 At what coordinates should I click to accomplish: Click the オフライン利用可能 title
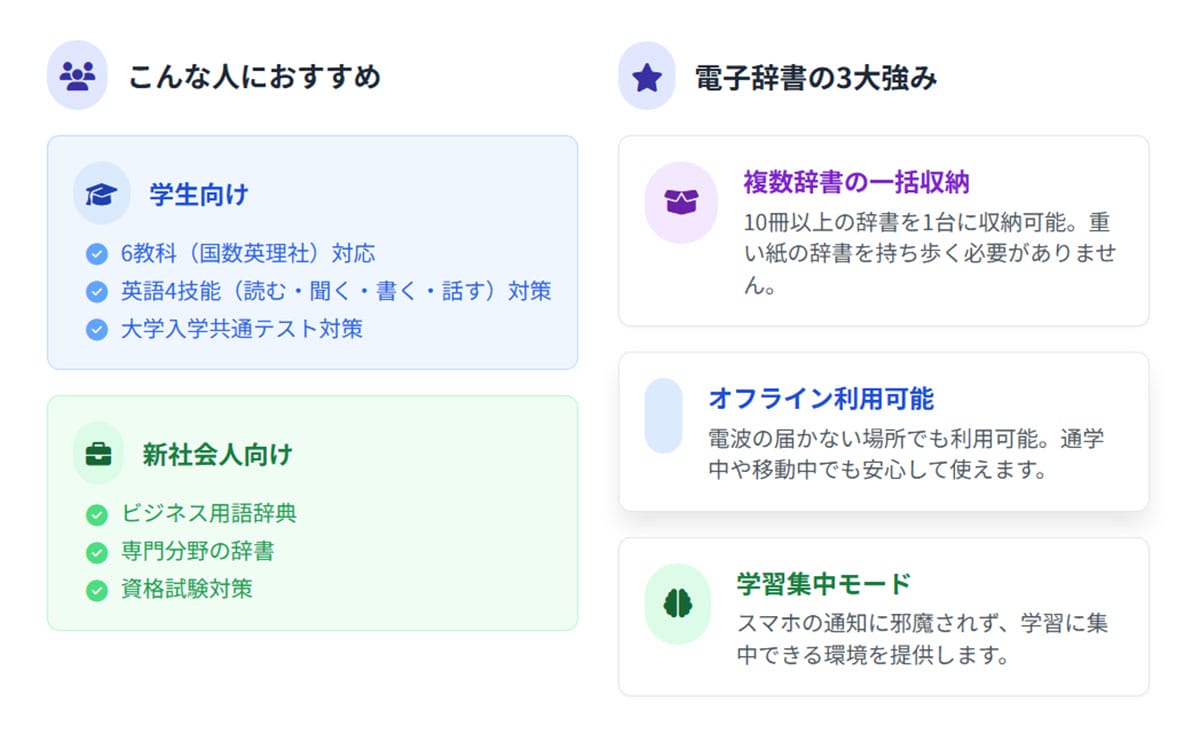click(820, 398)
